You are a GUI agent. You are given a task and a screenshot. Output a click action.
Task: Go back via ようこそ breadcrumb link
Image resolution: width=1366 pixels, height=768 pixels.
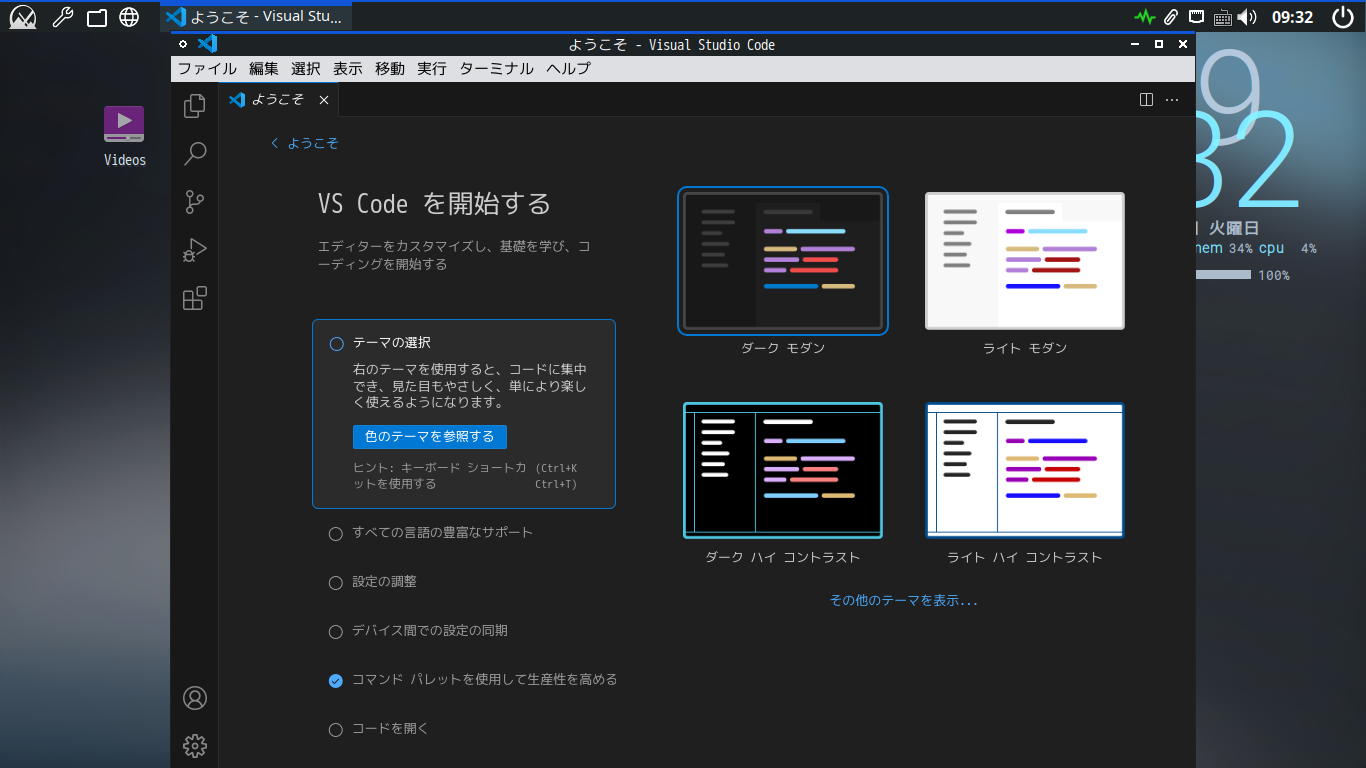[305, 143]
